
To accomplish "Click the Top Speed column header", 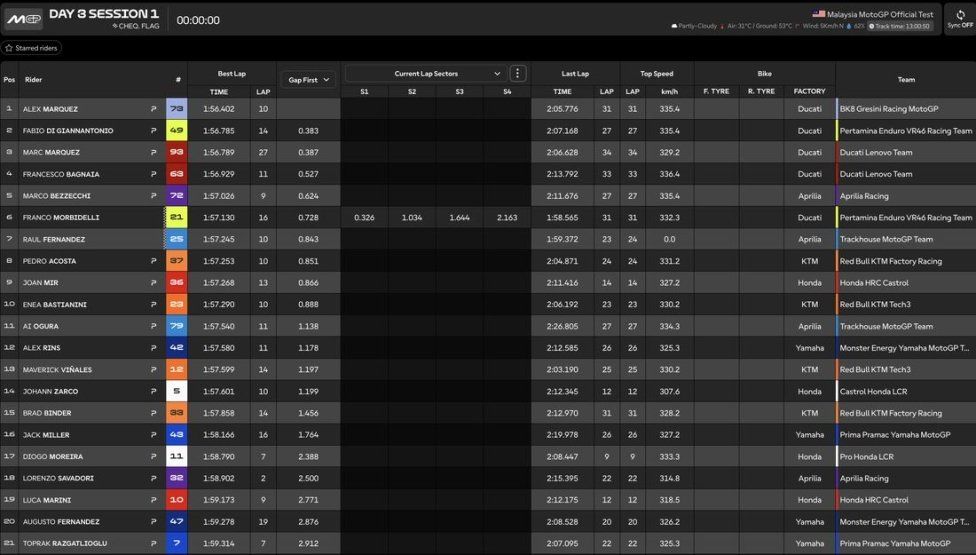I will pyautogui.click(x=657, y=73).
